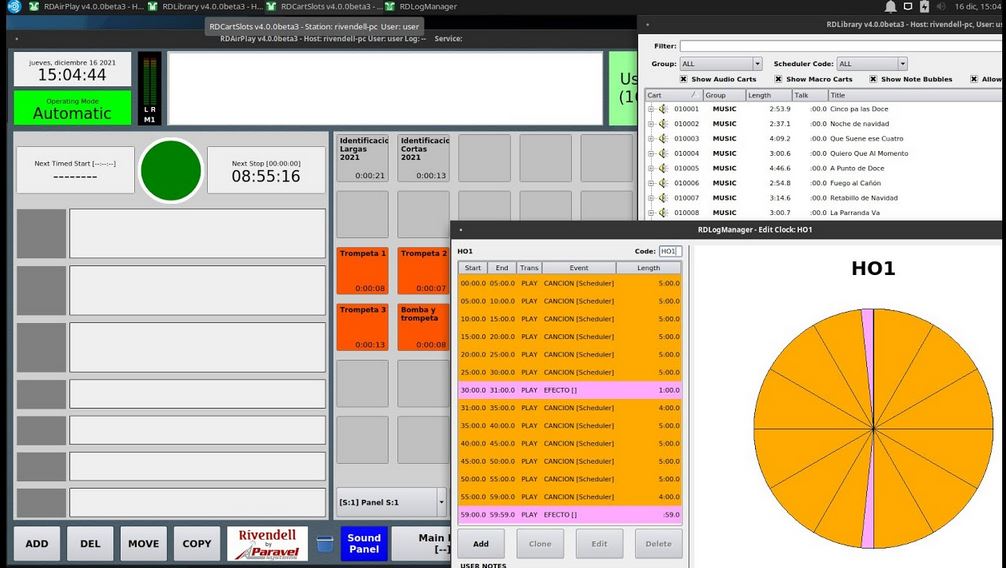Image resolution: width=1006 pixels, height=568 pixels.
Task: Open the volume indicator in the tray
Action: coord(941,6)
